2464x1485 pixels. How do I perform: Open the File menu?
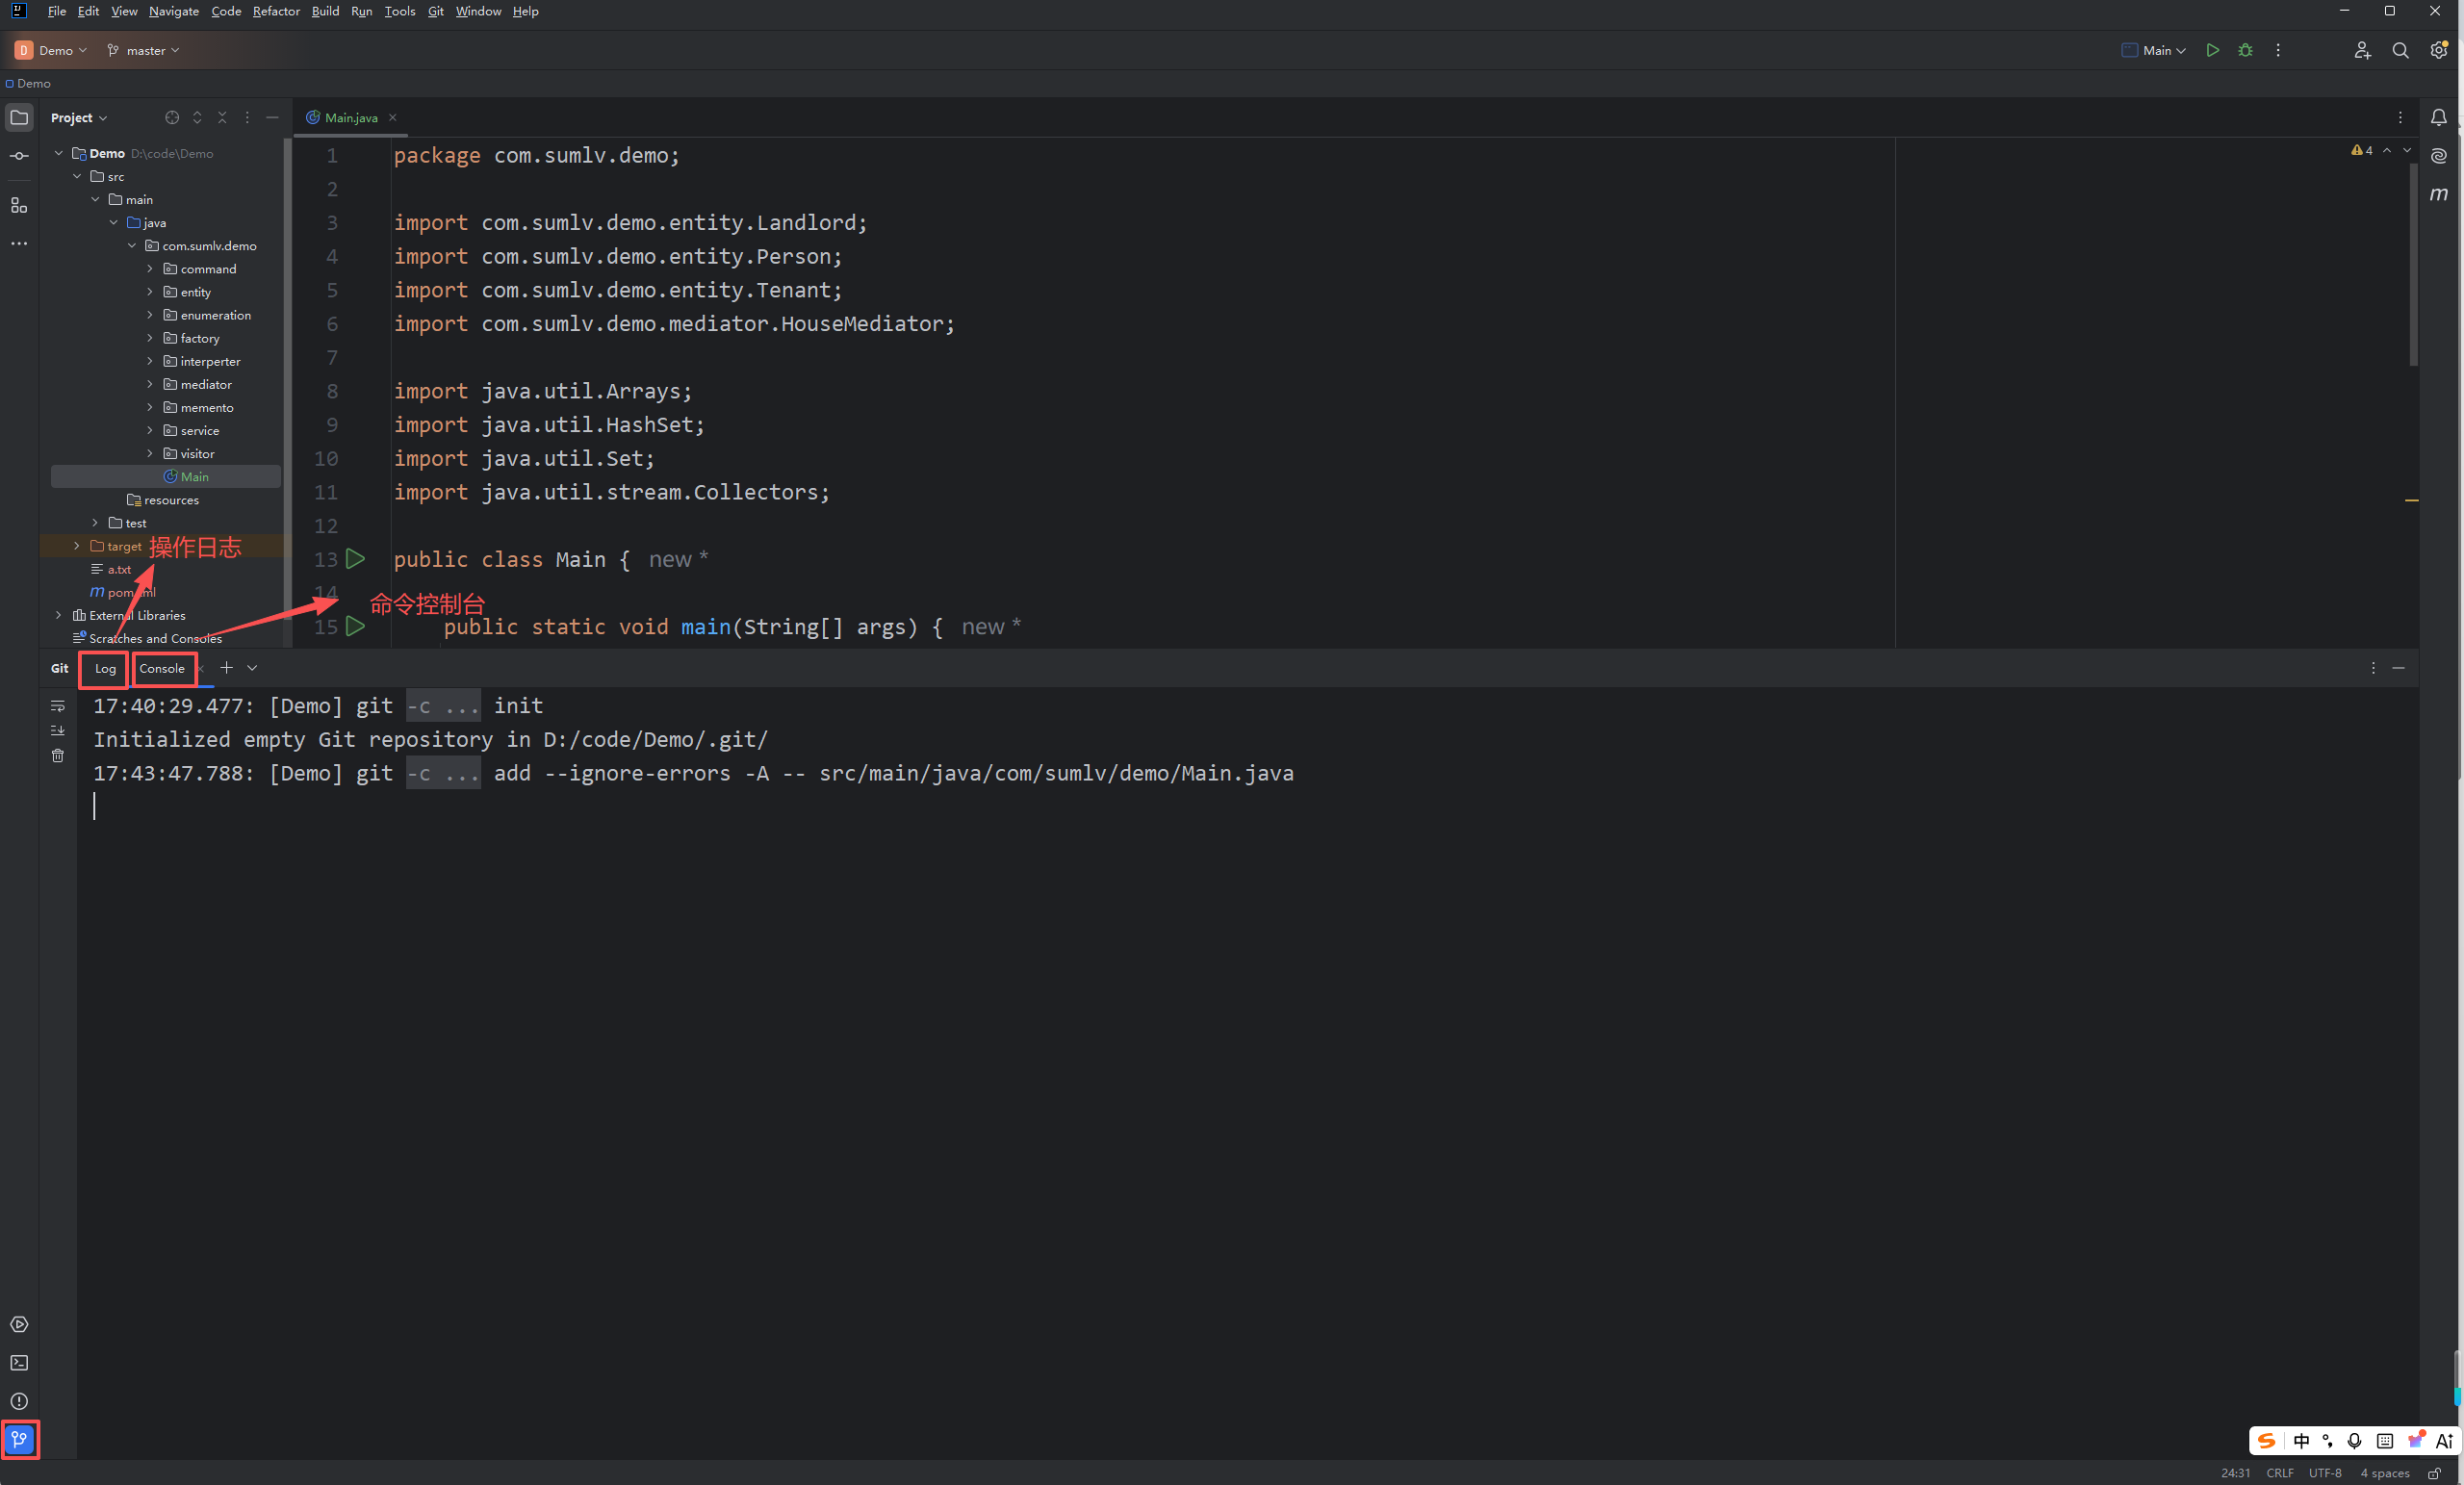coord(57,11)
